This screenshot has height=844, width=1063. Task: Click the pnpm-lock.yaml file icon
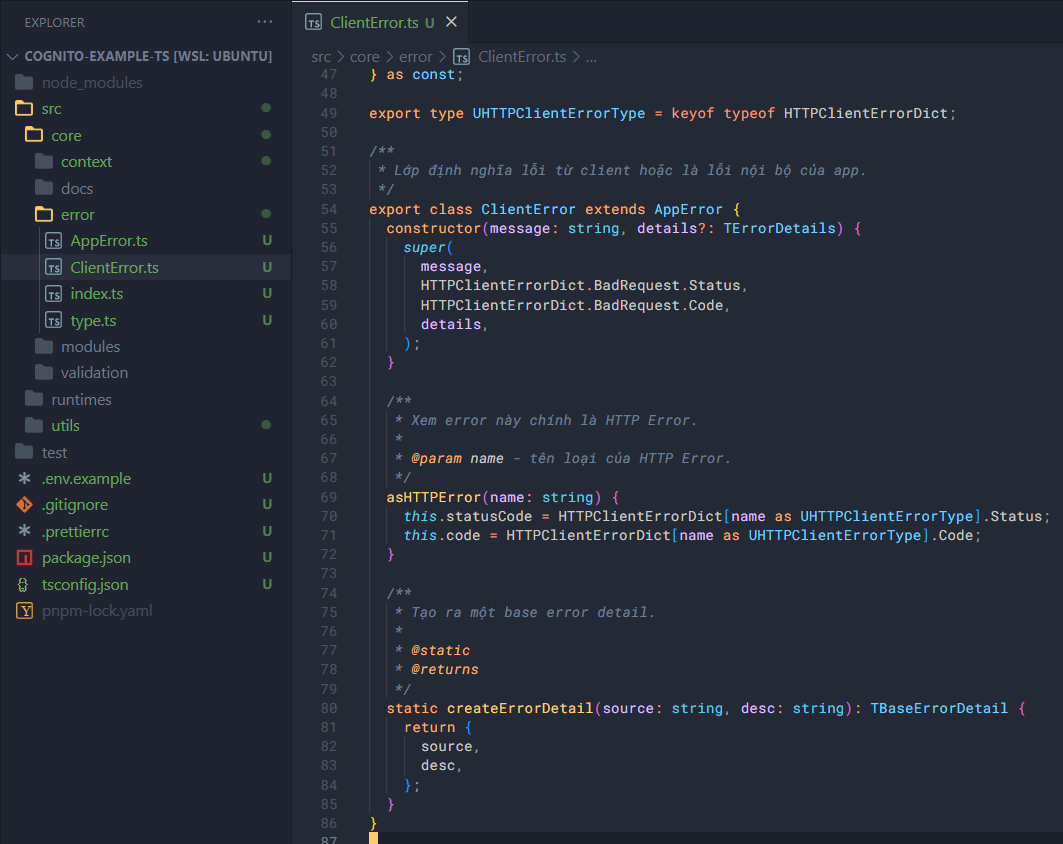coord(25,611)
